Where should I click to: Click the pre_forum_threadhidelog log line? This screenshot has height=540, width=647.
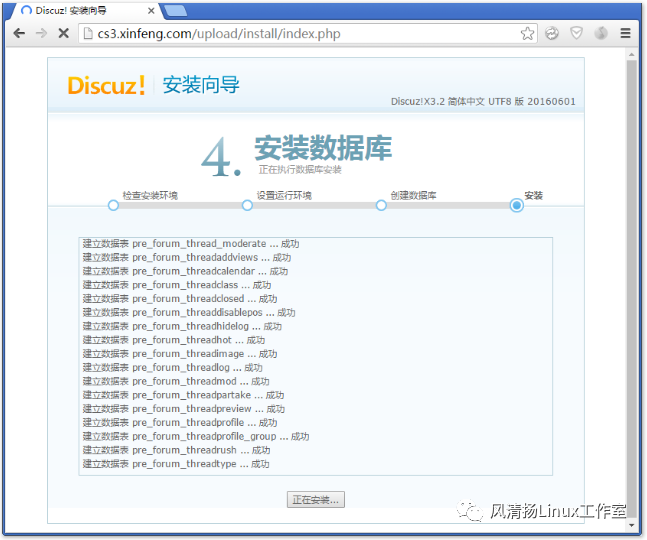click(182, 326)
